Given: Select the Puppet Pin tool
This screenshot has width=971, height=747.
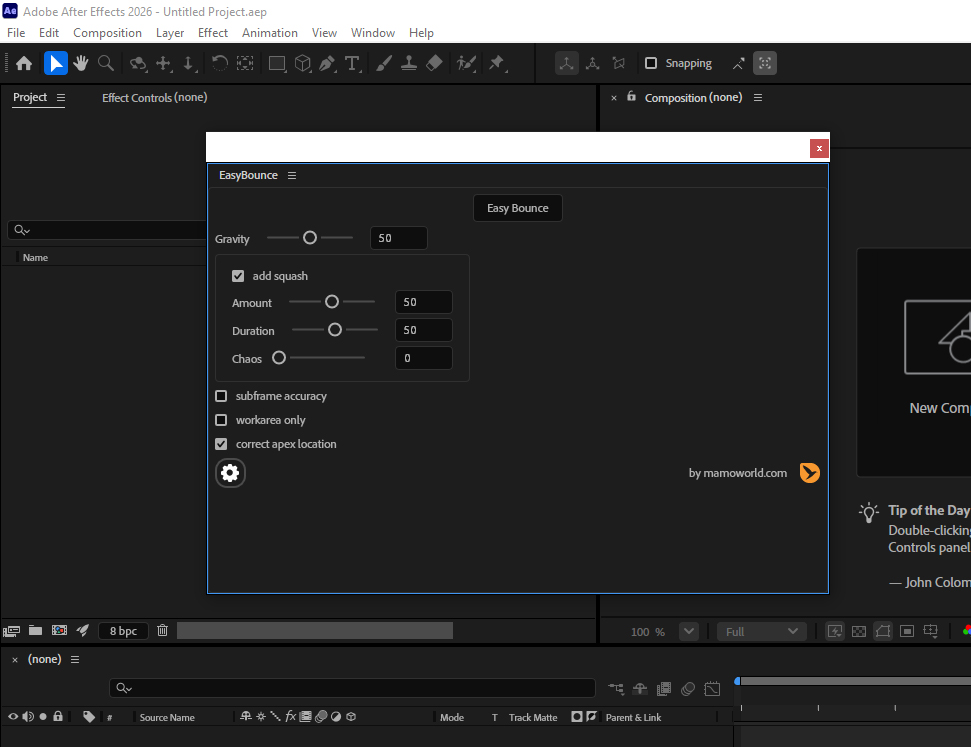Looking at the screenshot, I should tap(497, 63).
